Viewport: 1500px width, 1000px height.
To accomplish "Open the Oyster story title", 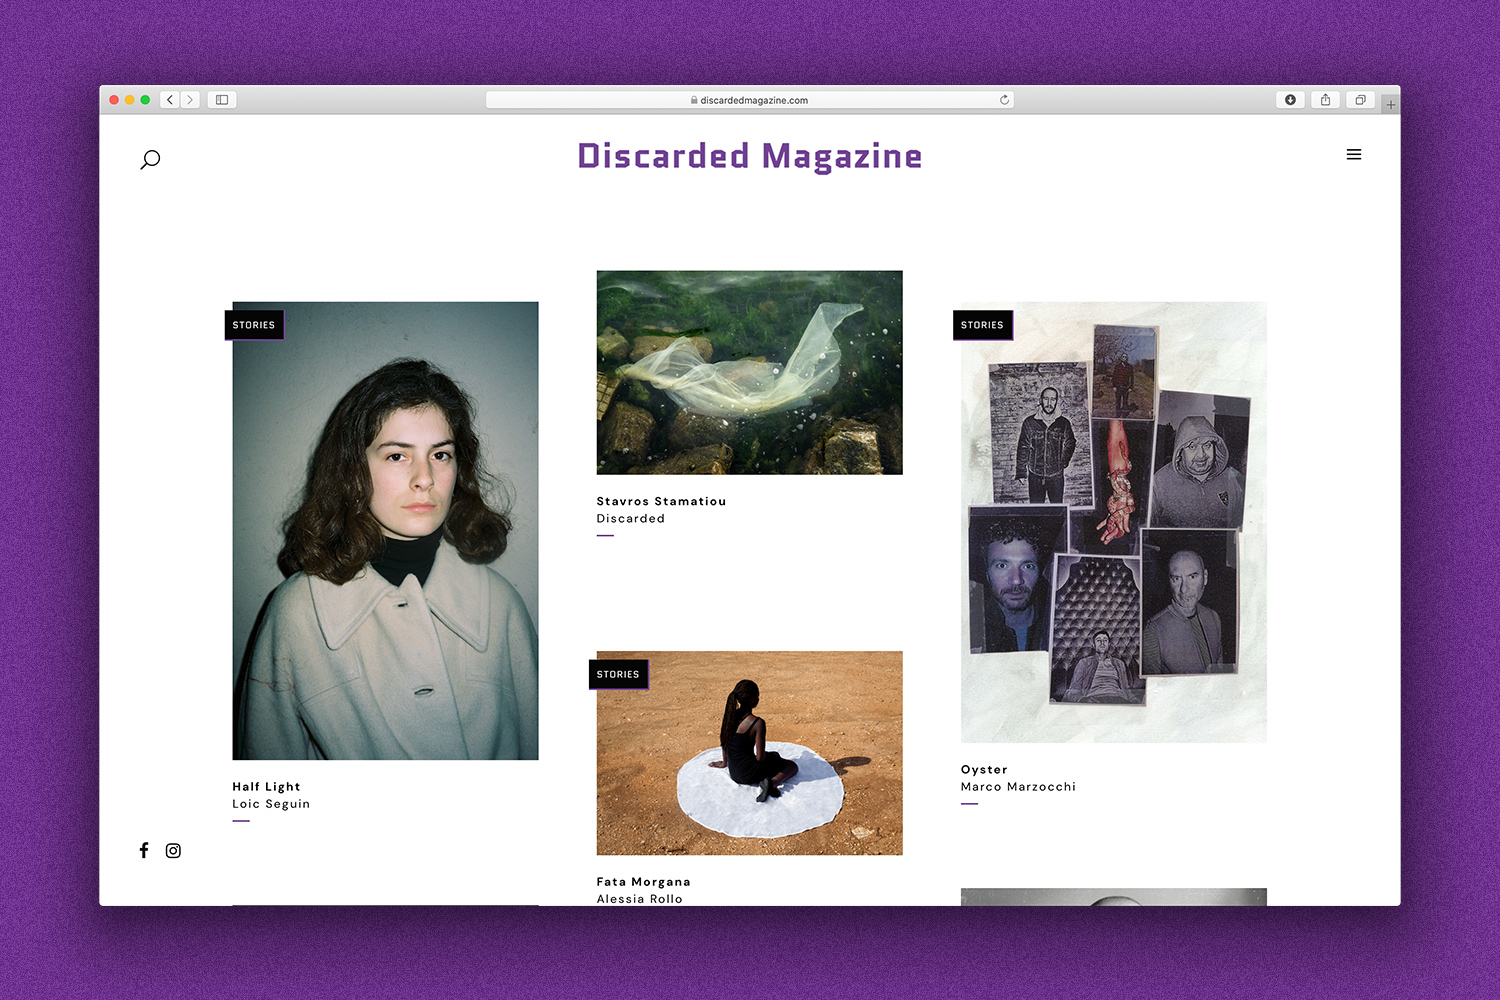I will point(984,770).
